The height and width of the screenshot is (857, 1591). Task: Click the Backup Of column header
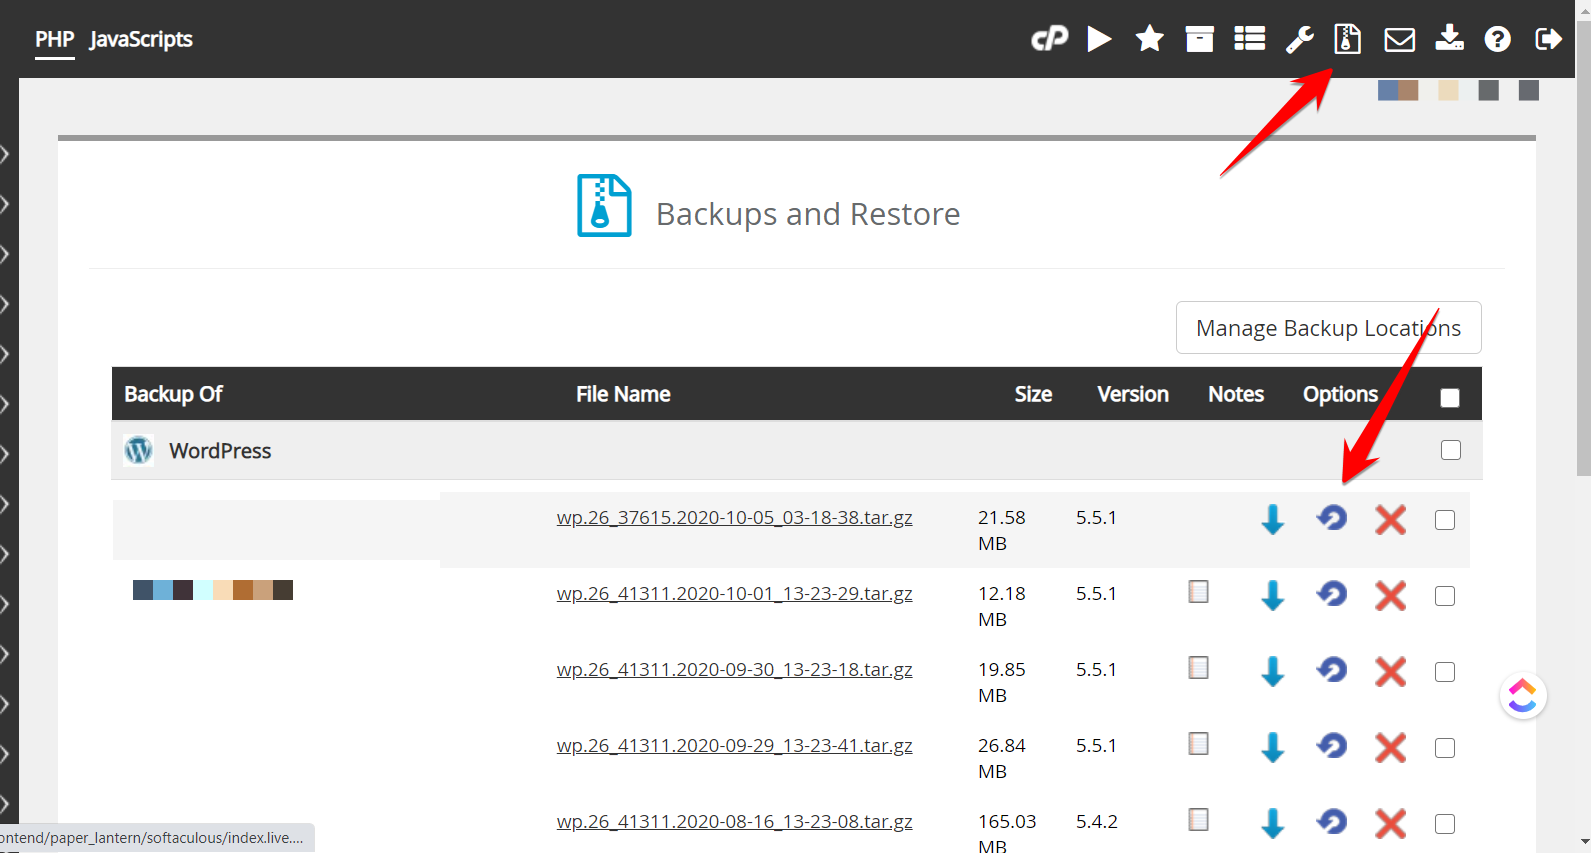(173, 394)
